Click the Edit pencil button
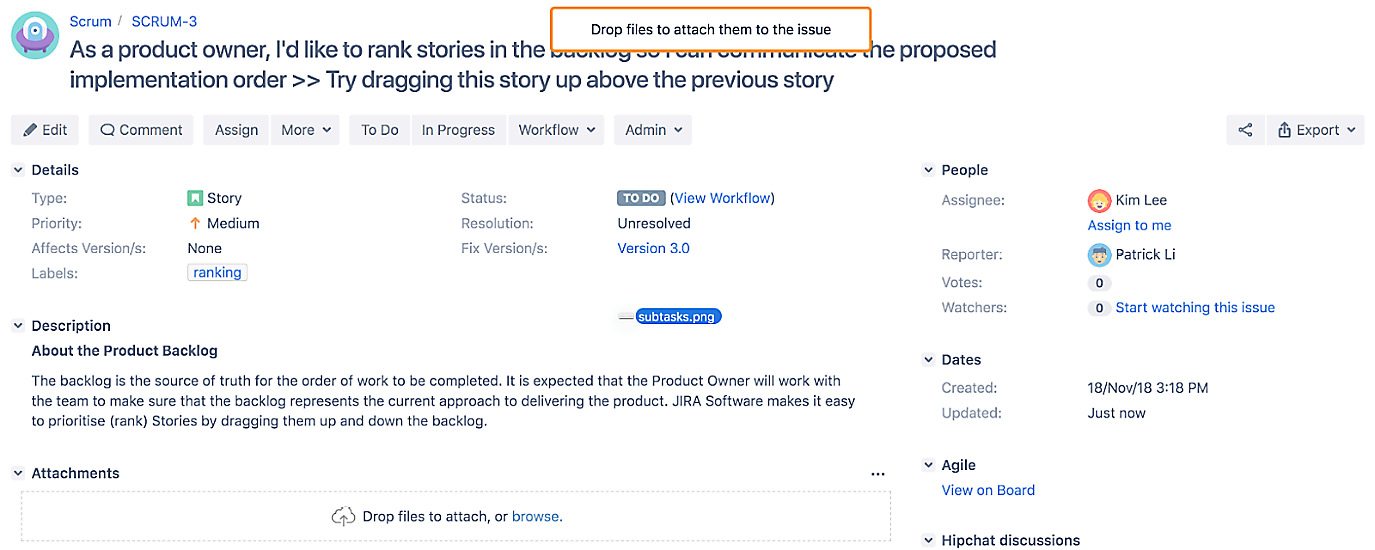This screenshot has width=1375, height=550. (x=45, y=130)
